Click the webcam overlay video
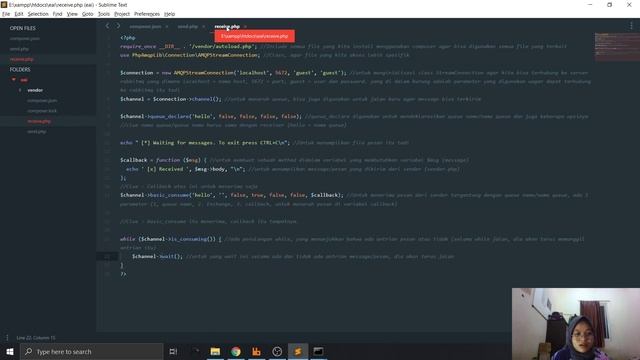 [576, 324]
